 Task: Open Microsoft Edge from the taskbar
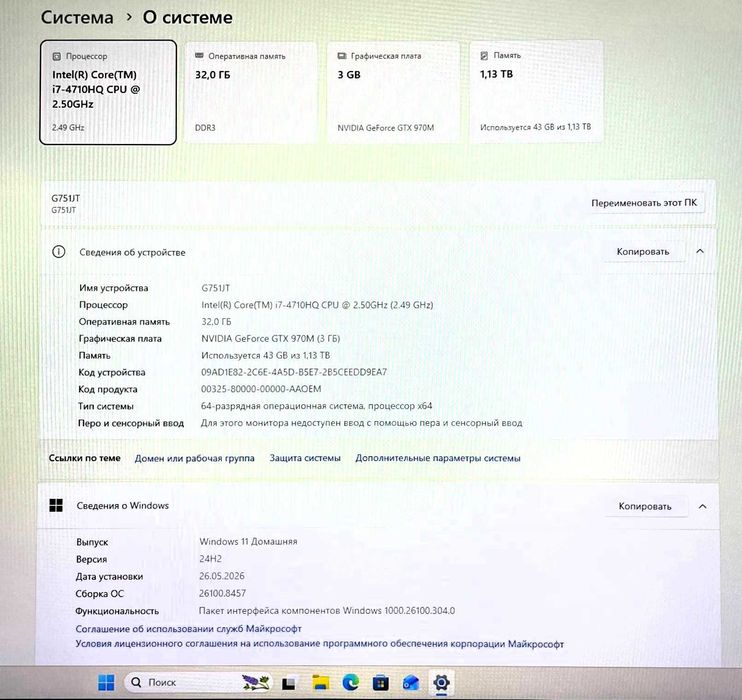click(351, 682)
